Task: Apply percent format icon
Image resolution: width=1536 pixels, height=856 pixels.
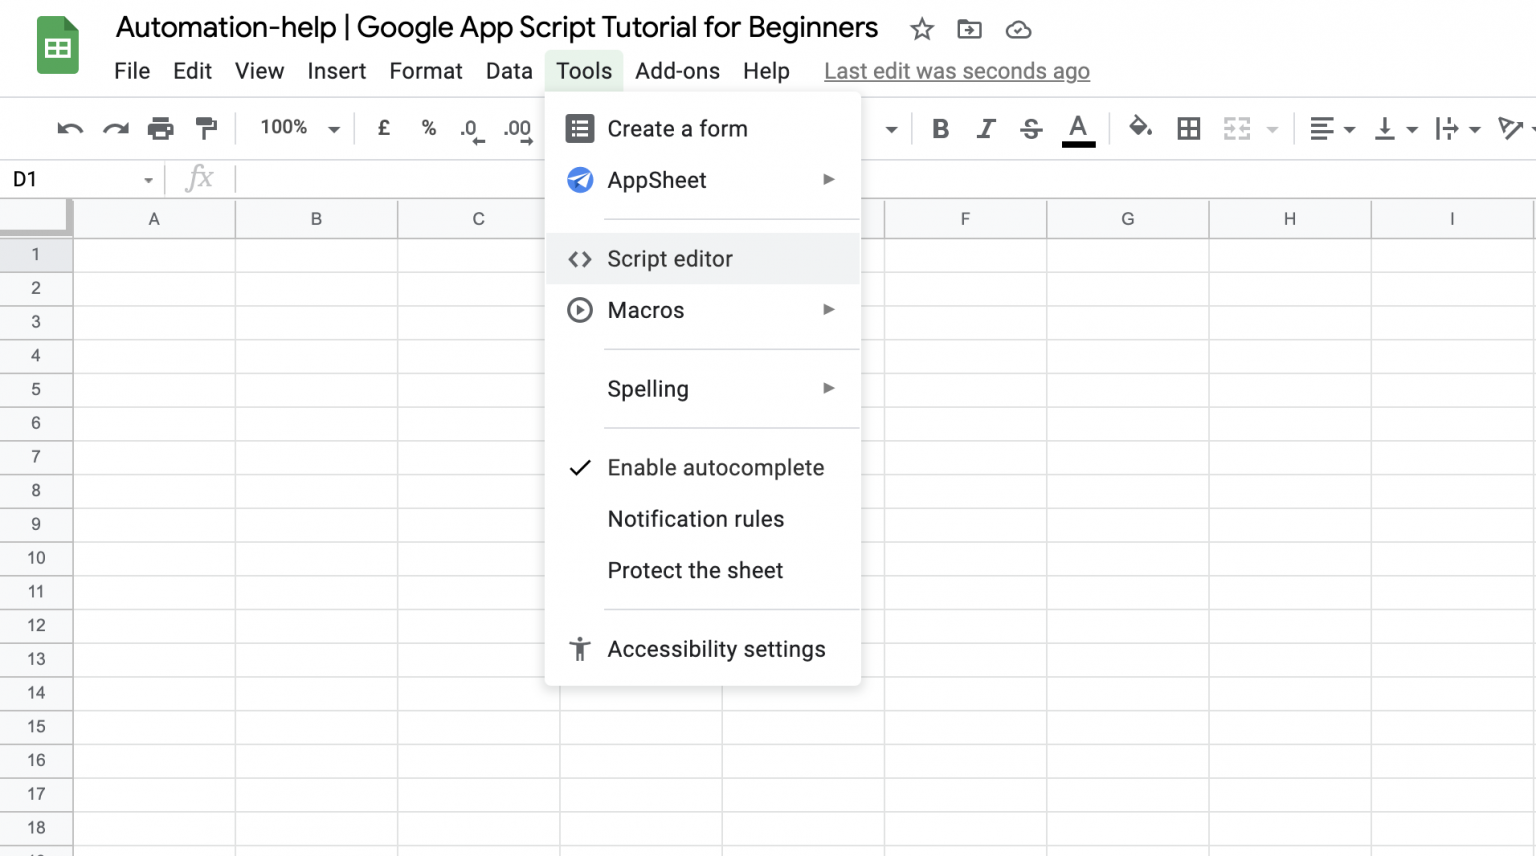Action: click(x=428, y=128)
